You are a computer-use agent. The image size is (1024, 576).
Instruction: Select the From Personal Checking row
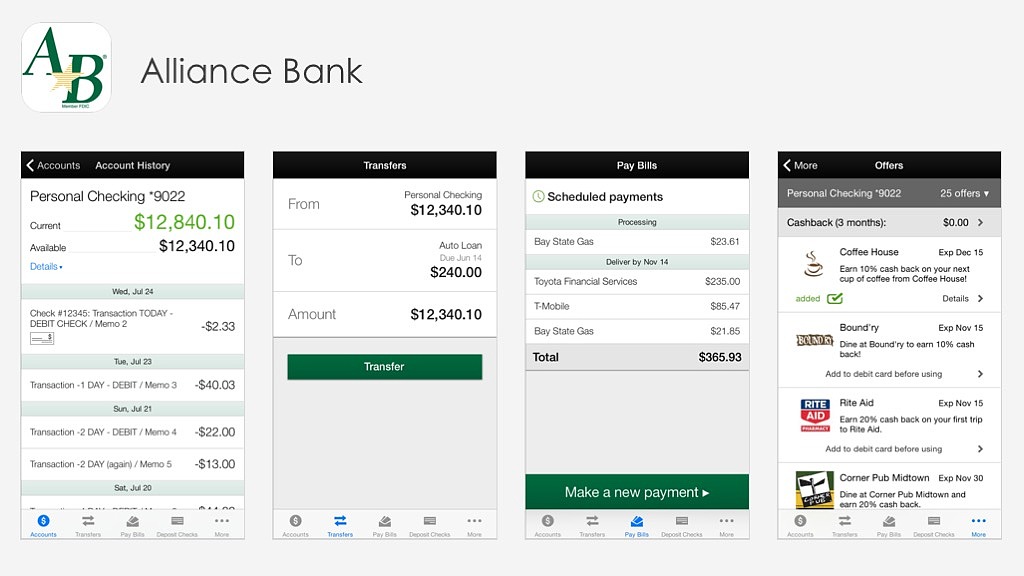[385, 204]
